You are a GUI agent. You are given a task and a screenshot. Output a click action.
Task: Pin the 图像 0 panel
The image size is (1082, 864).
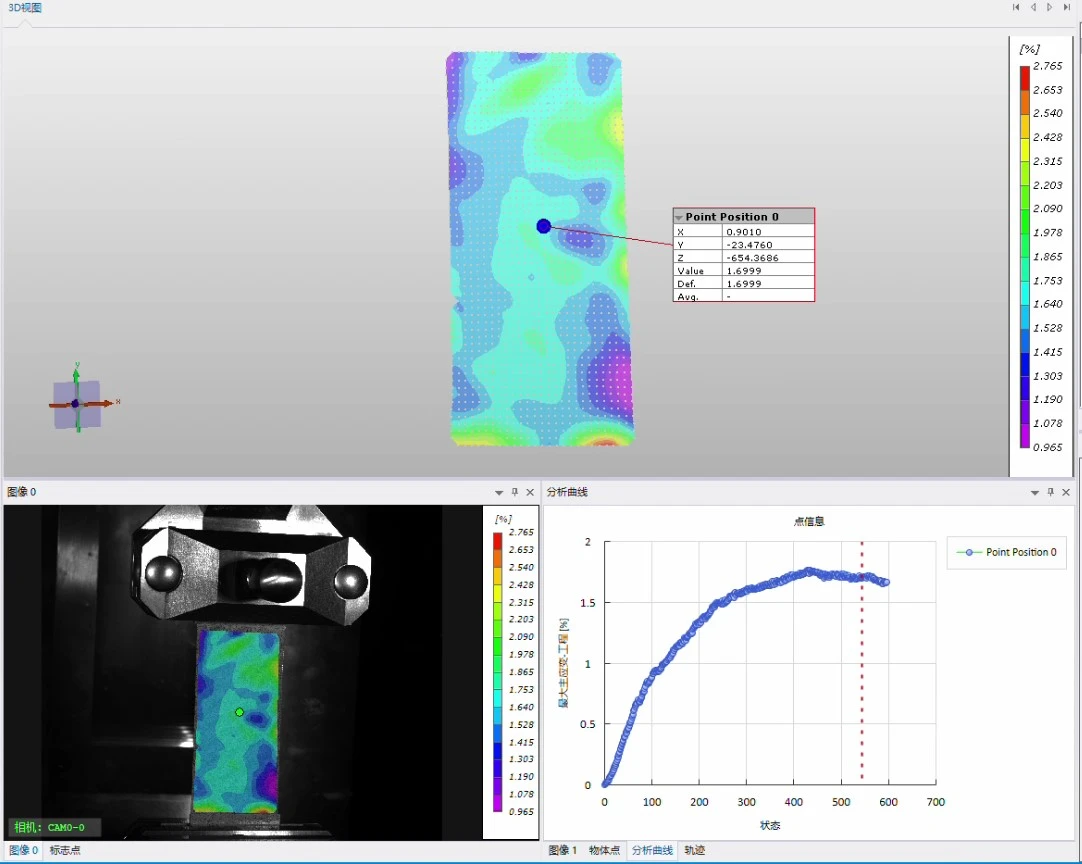click(x=515, y=492)
